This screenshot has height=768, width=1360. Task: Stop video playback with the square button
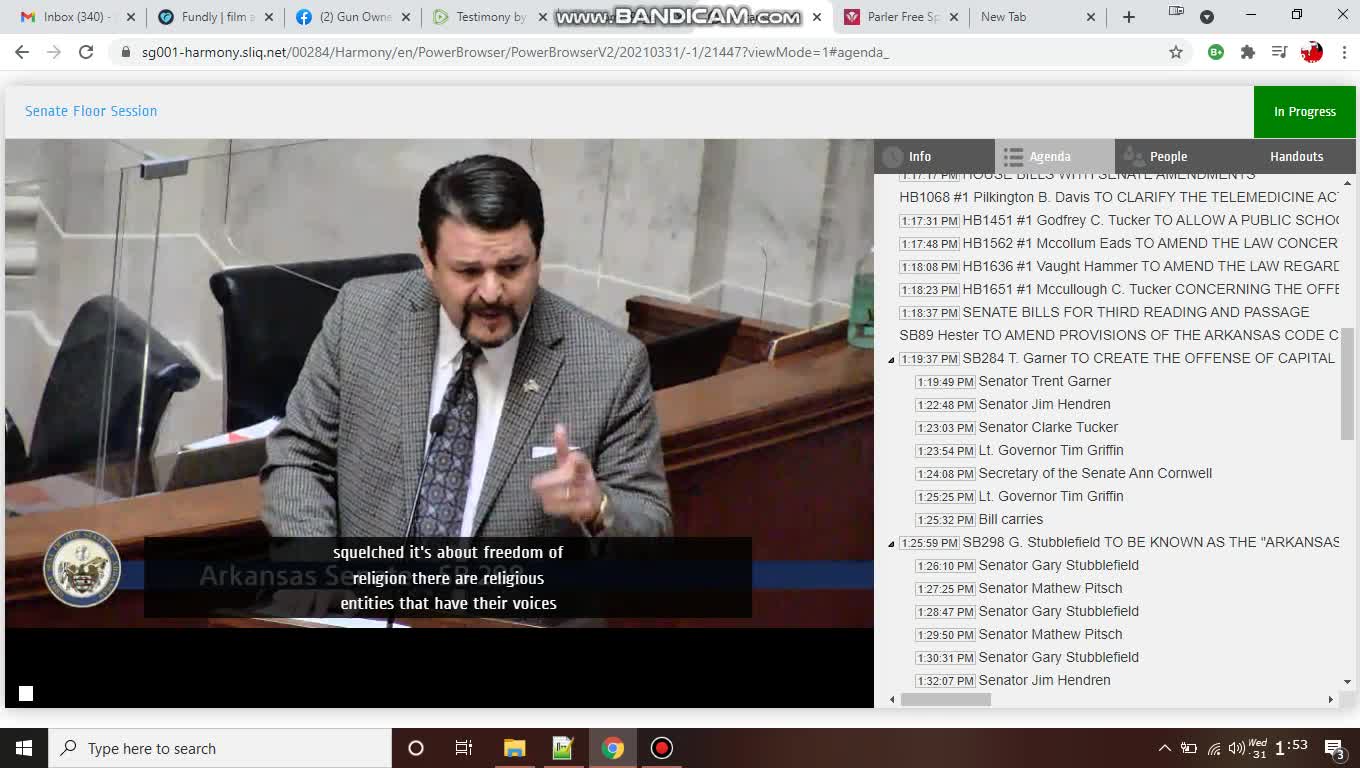(x=26, y=693)
